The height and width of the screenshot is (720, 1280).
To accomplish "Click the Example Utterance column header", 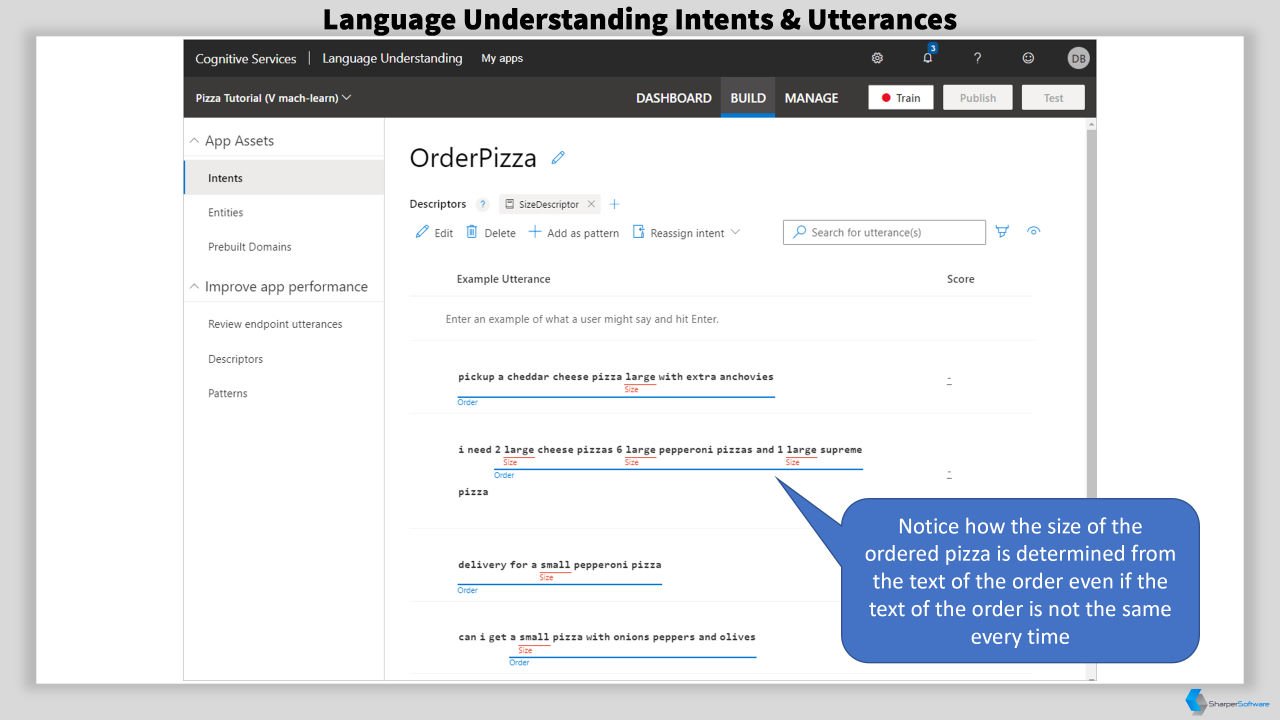I will point(503,279).
